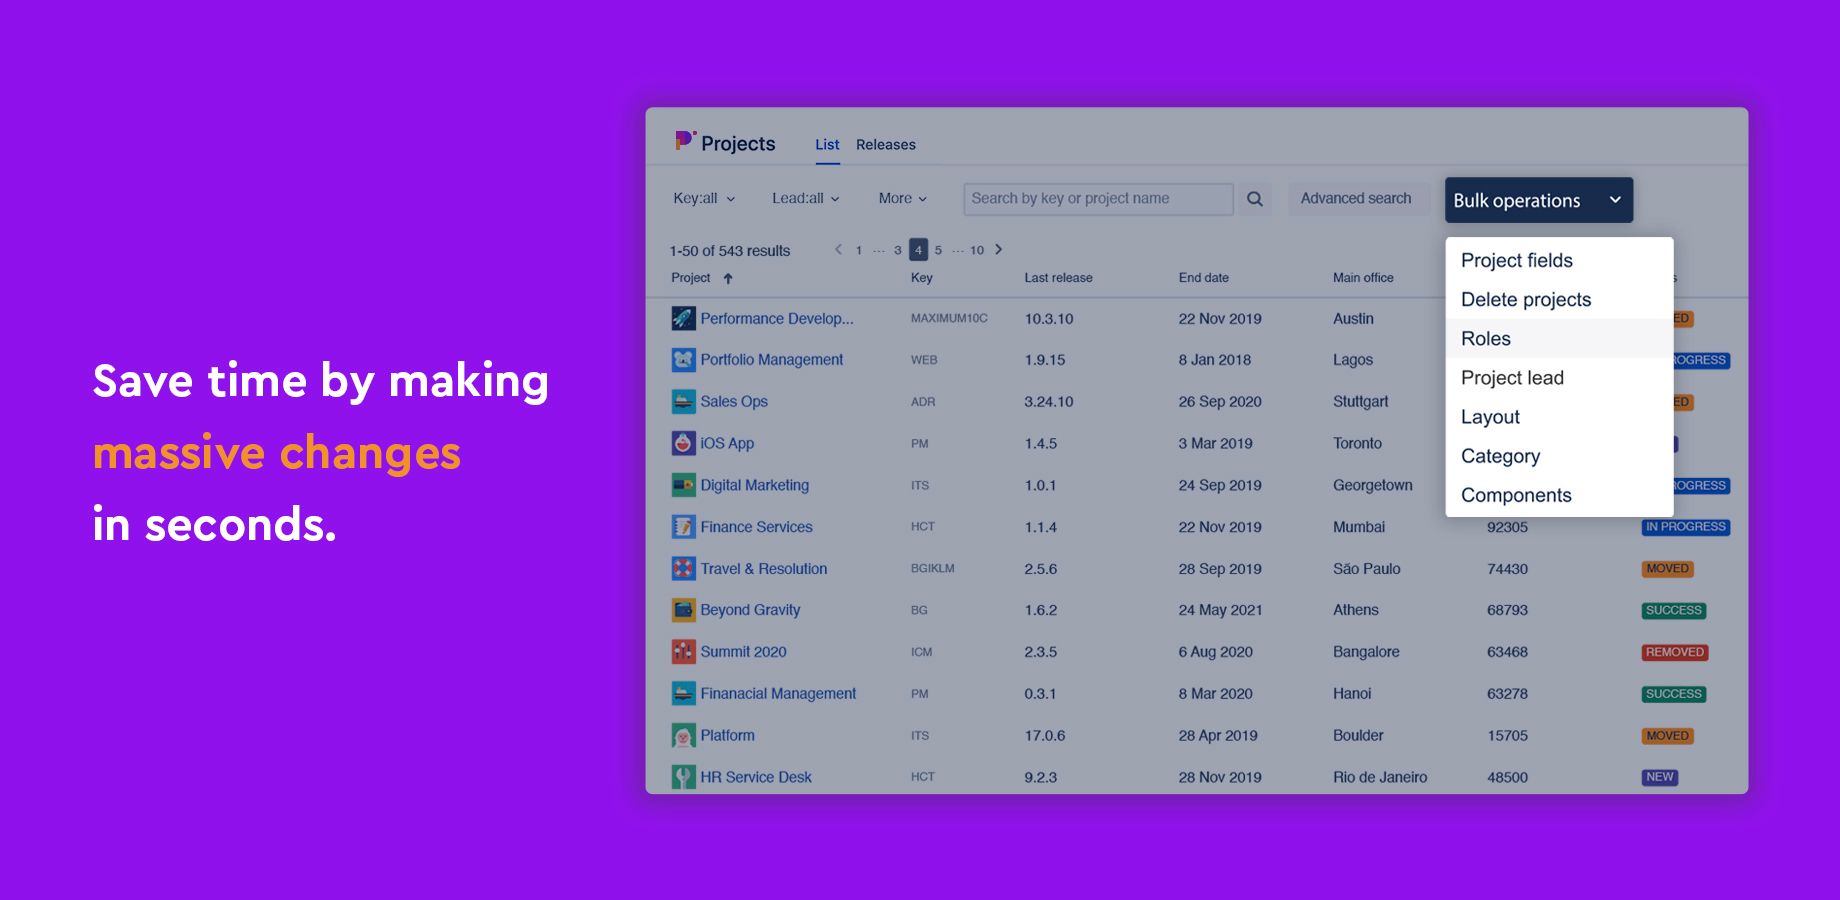Click the End date column header

tap(1203, 278)
